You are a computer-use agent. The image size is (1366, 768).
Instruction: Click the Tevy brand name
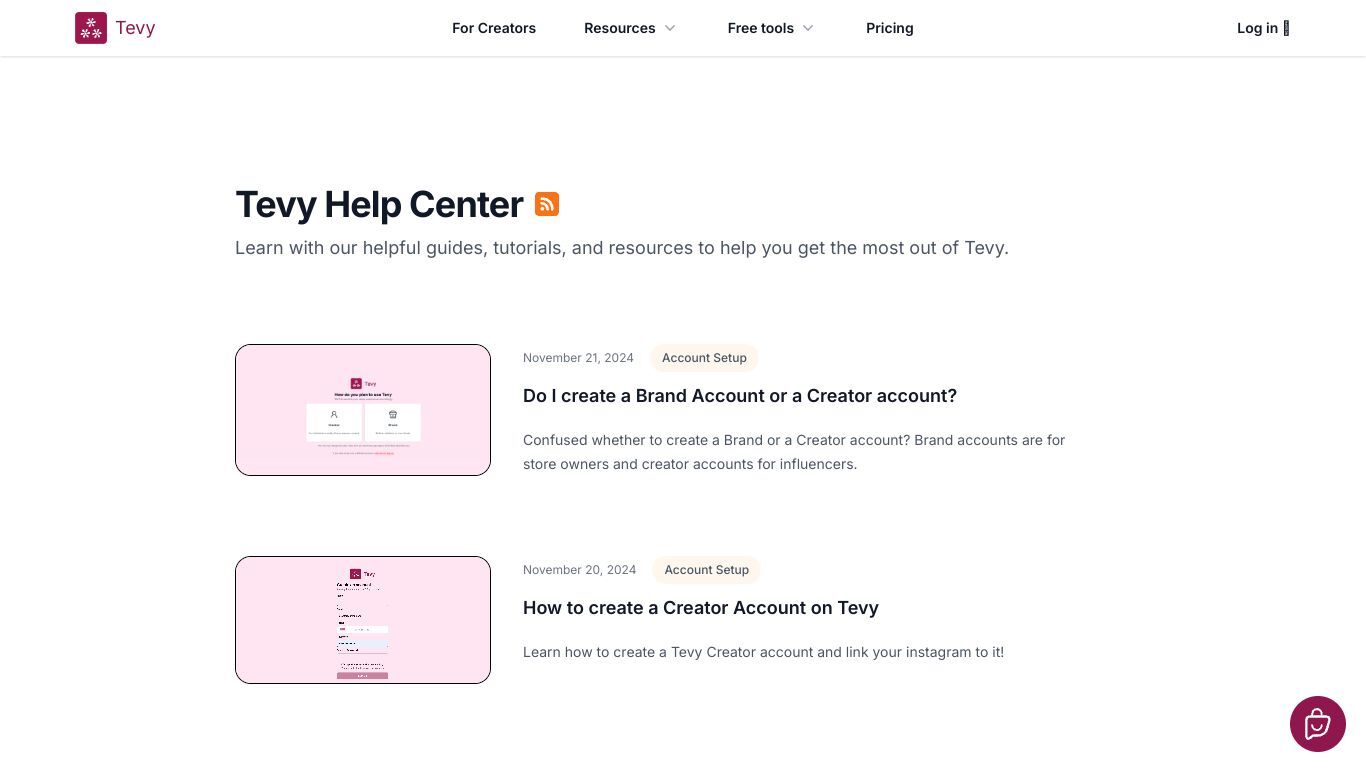135,28
